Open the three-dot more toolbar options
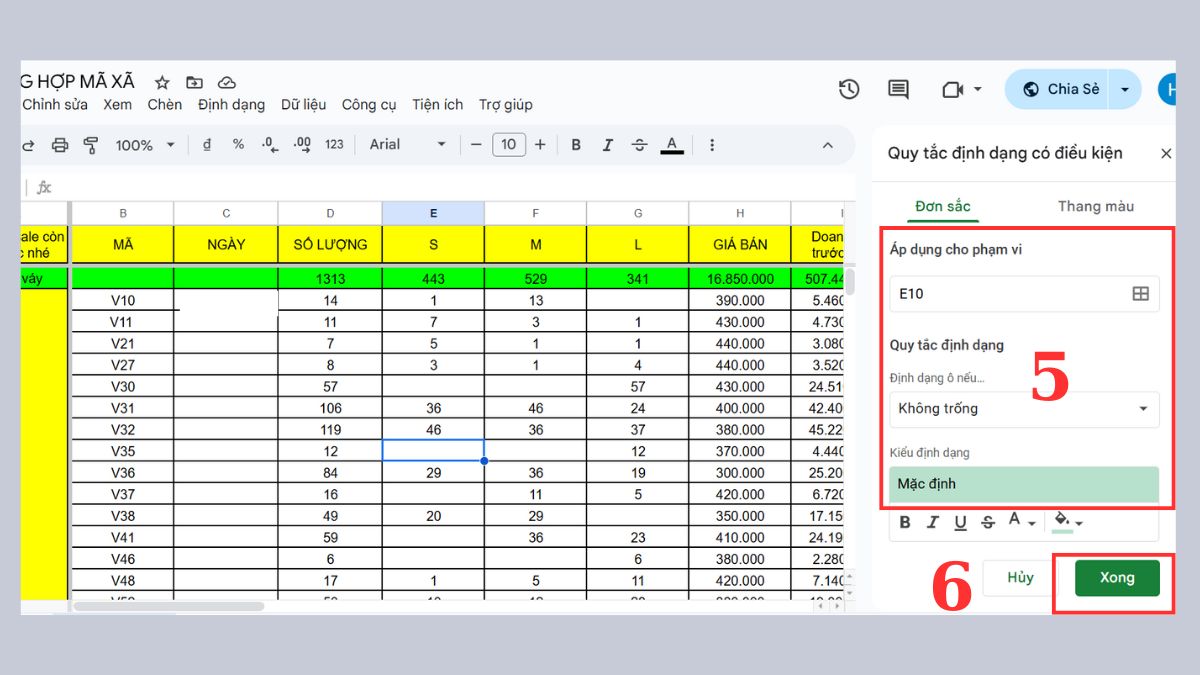This screenshot has height=675, width=1200. coord(712,145)
